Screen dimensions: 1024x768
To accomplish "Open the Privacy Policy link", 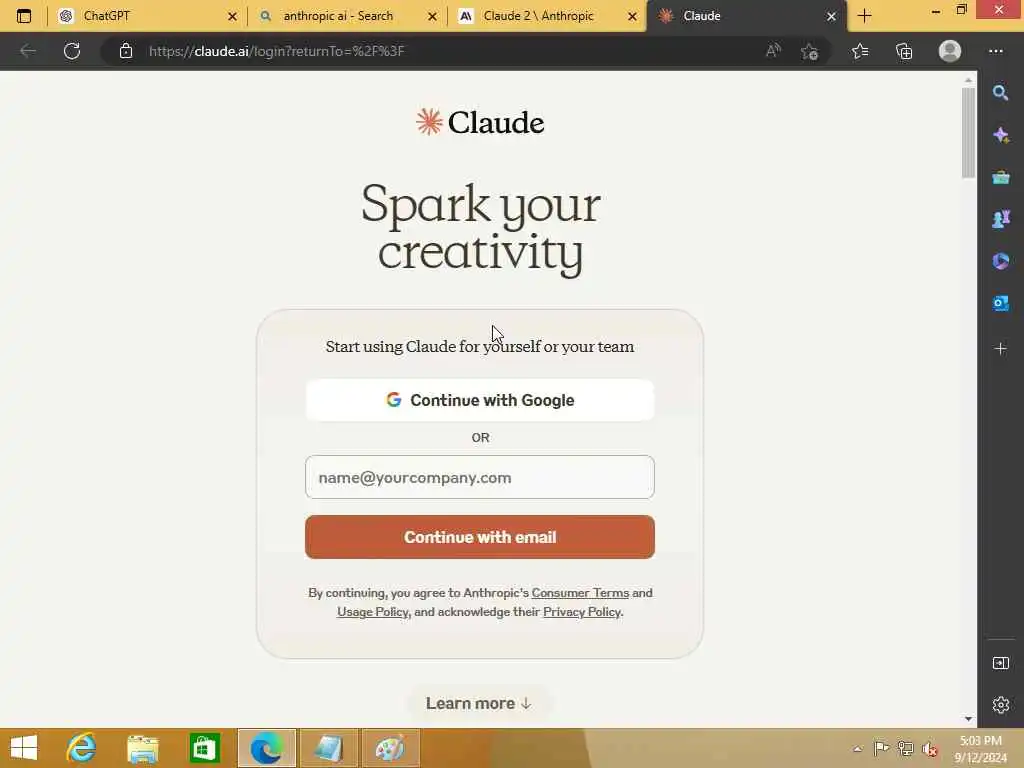I will (582, 612).
